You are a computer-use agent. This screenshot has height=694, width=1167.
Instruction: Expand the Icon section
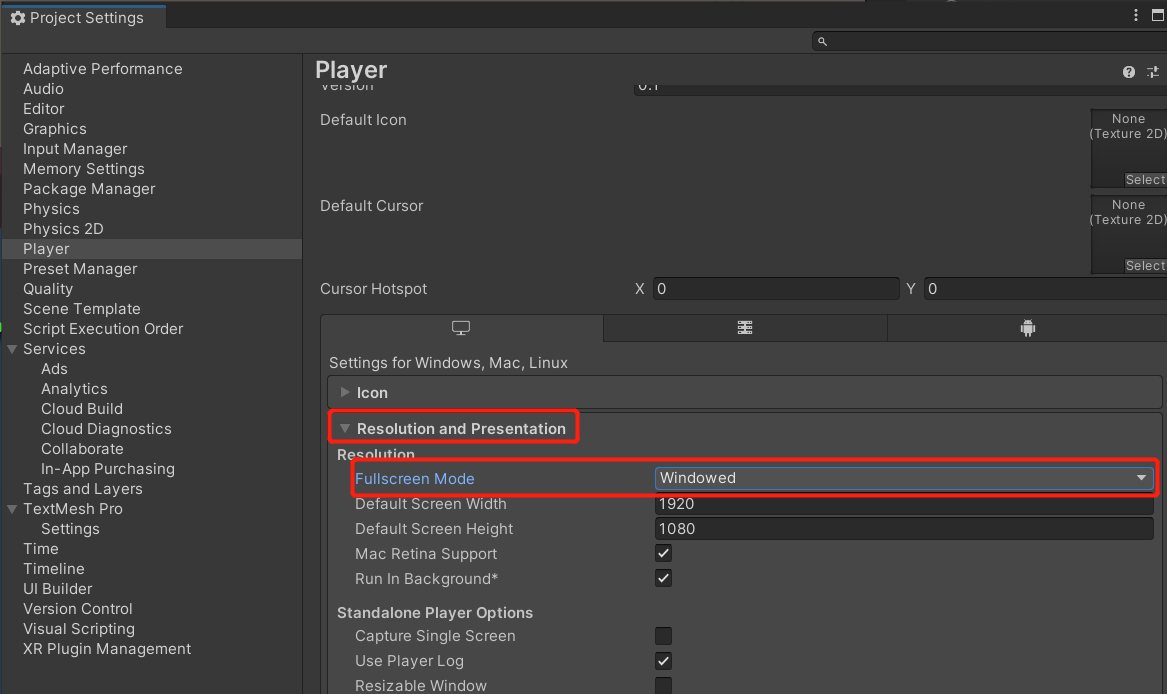[x=345, y=392]
